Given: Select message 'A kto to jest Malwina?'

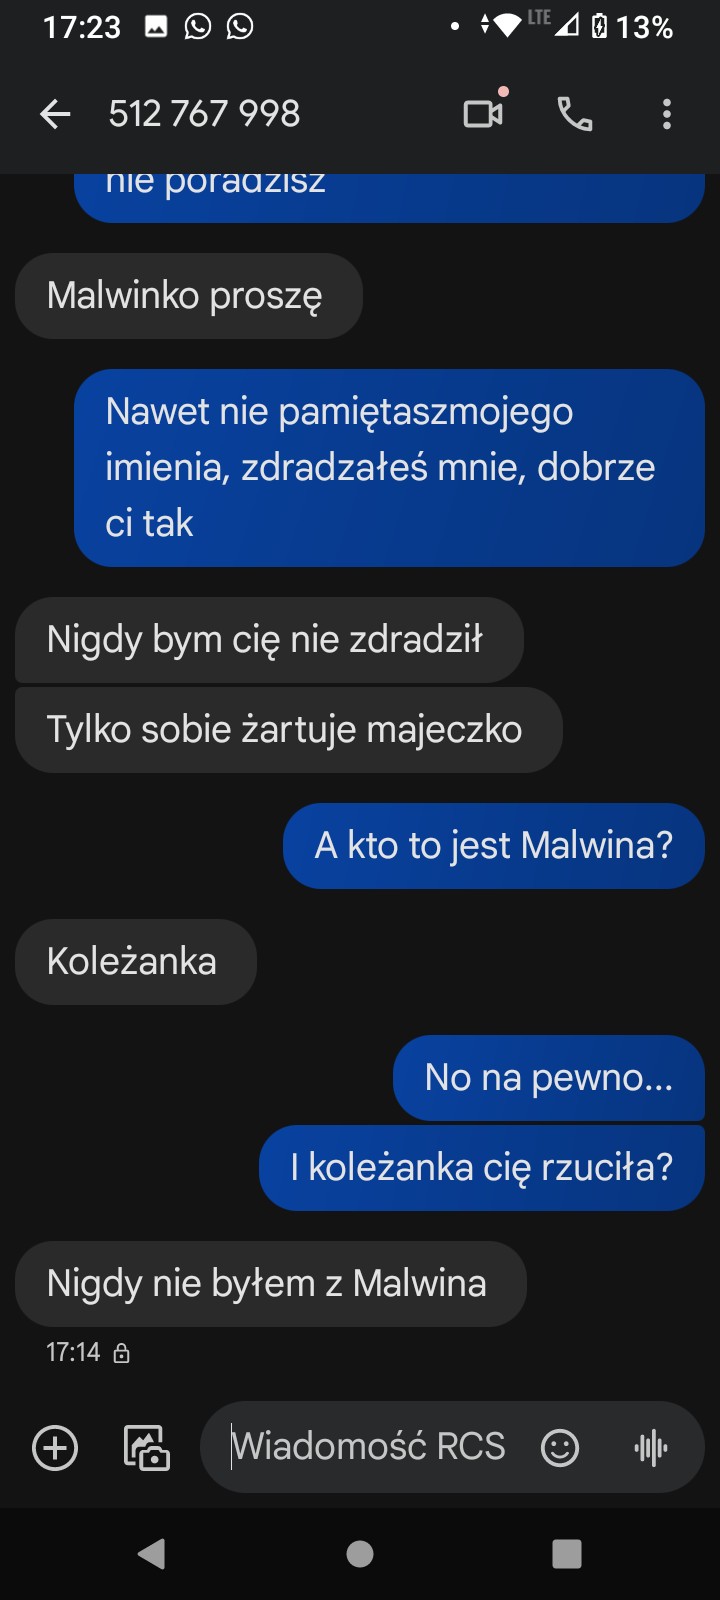Looking at the screenshot, I should click(x=494, y=846).
